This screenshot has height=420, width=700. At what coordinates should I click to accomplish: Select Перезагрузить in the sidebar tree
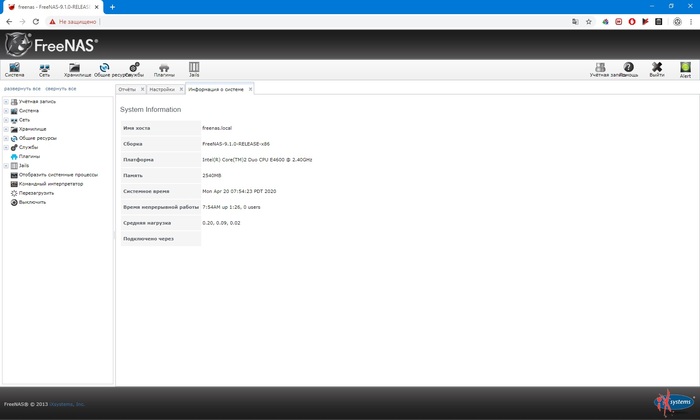[37, 192]
